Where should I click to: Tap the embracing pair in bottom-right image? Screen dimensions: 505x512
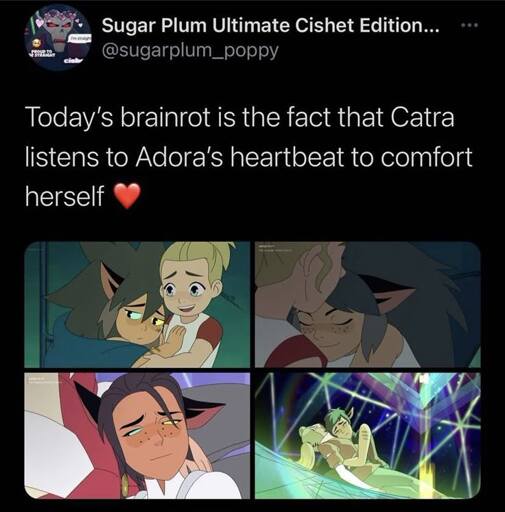pyautogui.click(x=337, y=440)
